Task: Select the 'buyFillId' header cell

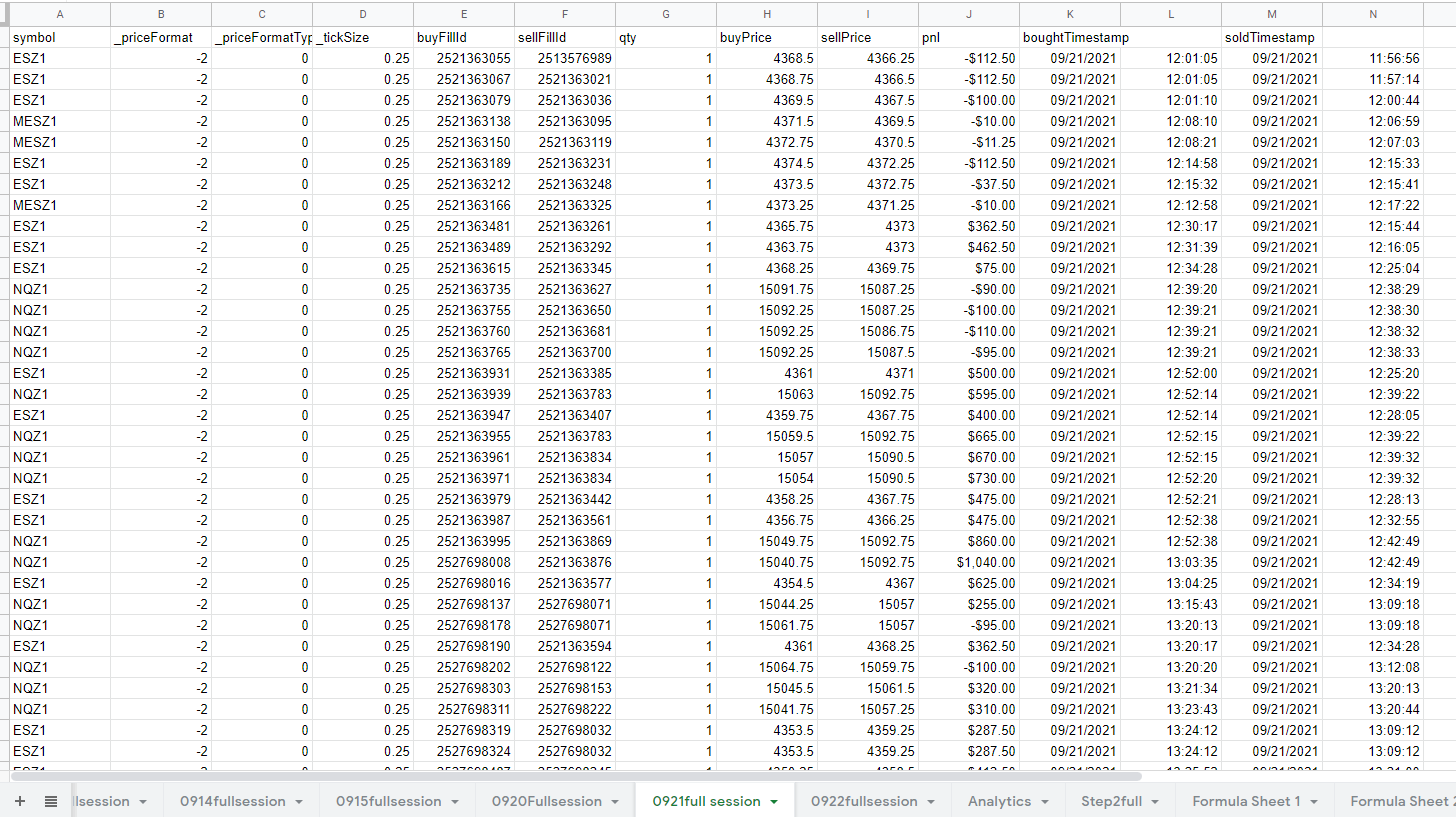Action: click(464, 37)
